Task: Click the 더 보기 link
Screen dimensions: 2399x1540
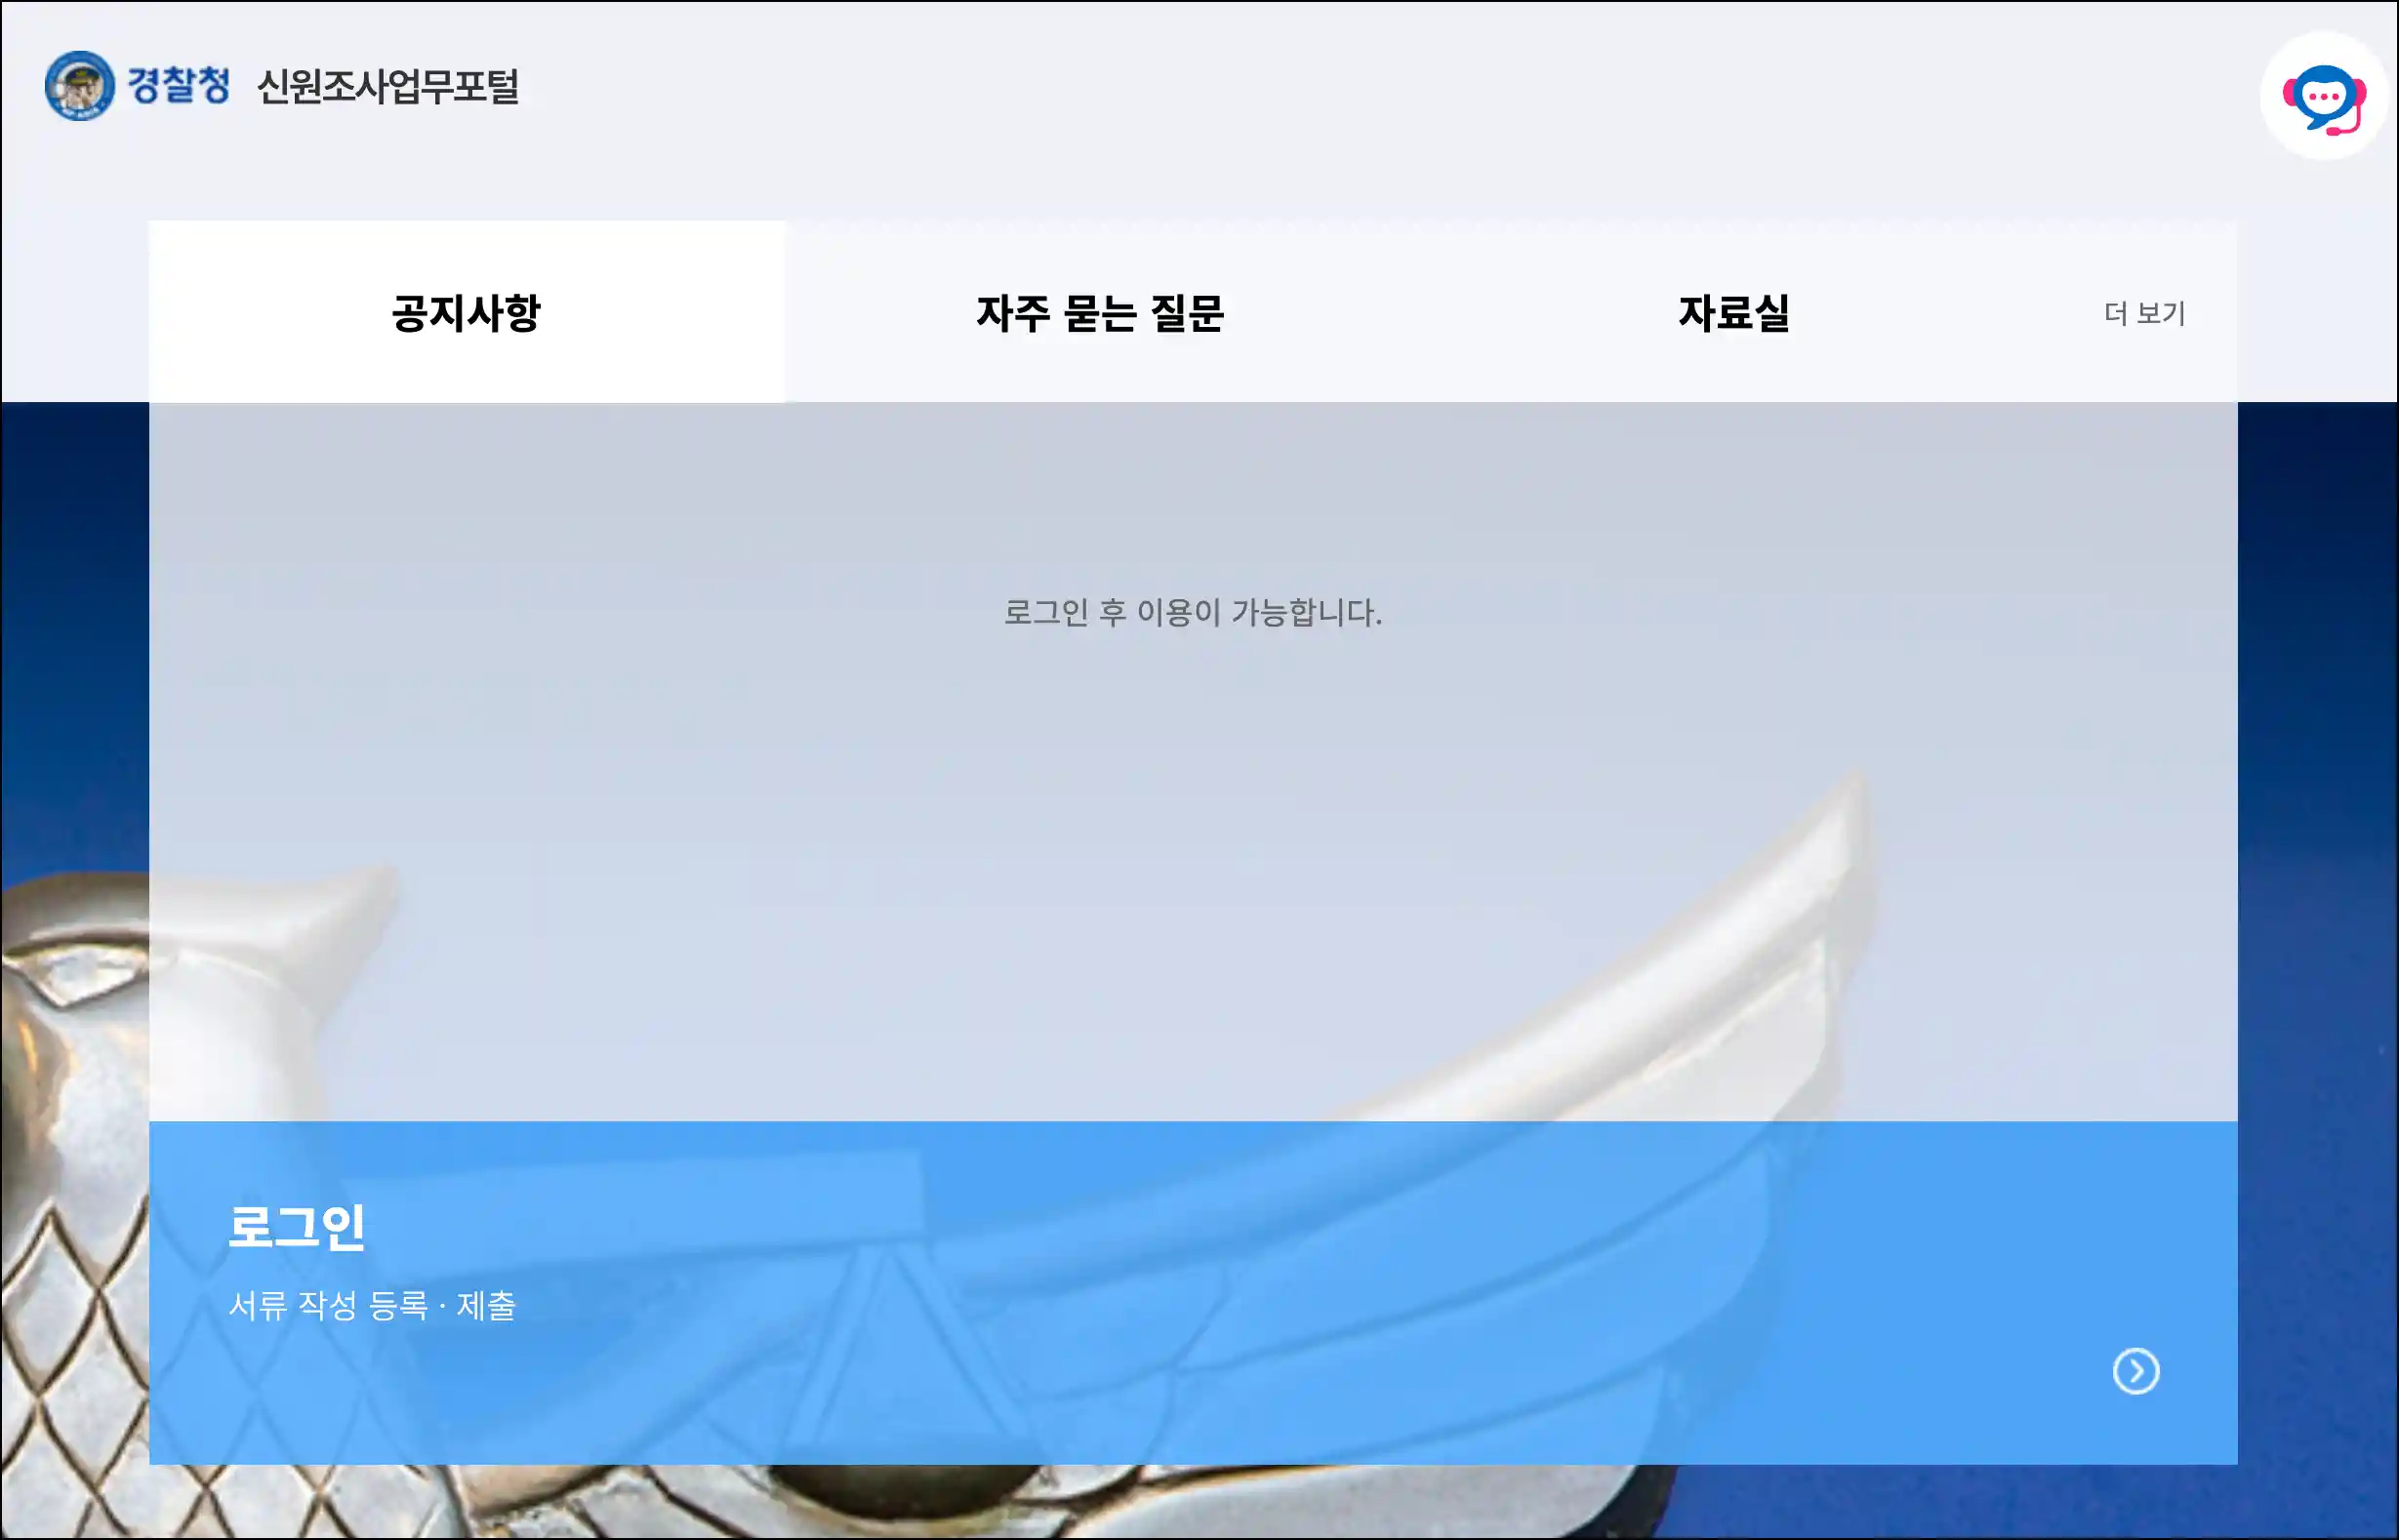Action: (2144, 313)
